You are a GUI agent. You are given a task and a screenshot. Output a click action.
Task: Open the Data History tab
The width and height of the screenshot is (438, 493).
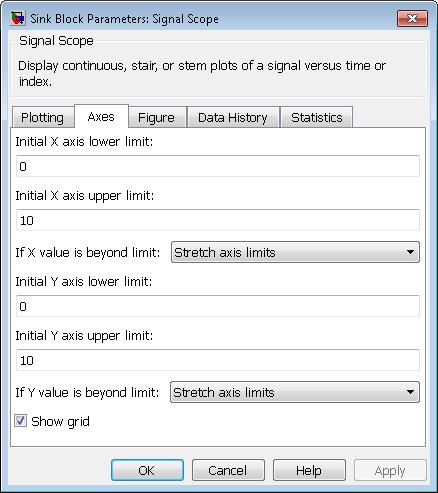pyautogui.click(x=233, y=117)
